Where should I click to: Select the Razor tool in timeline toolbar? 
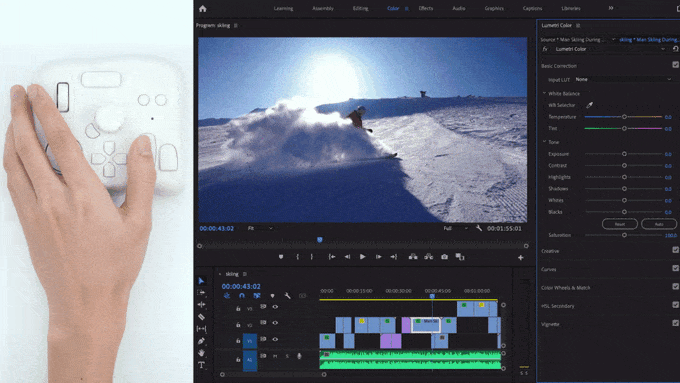click(x=201, y=317)
